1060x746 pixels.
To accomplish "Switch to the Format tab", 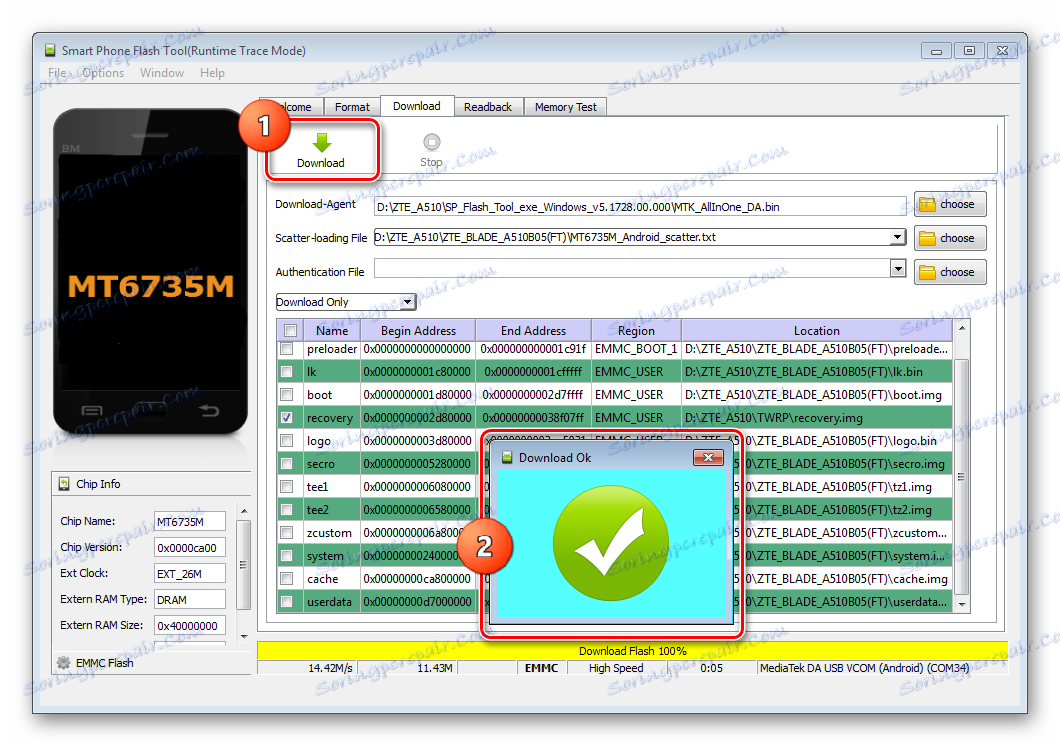I will tap(352, 107).
